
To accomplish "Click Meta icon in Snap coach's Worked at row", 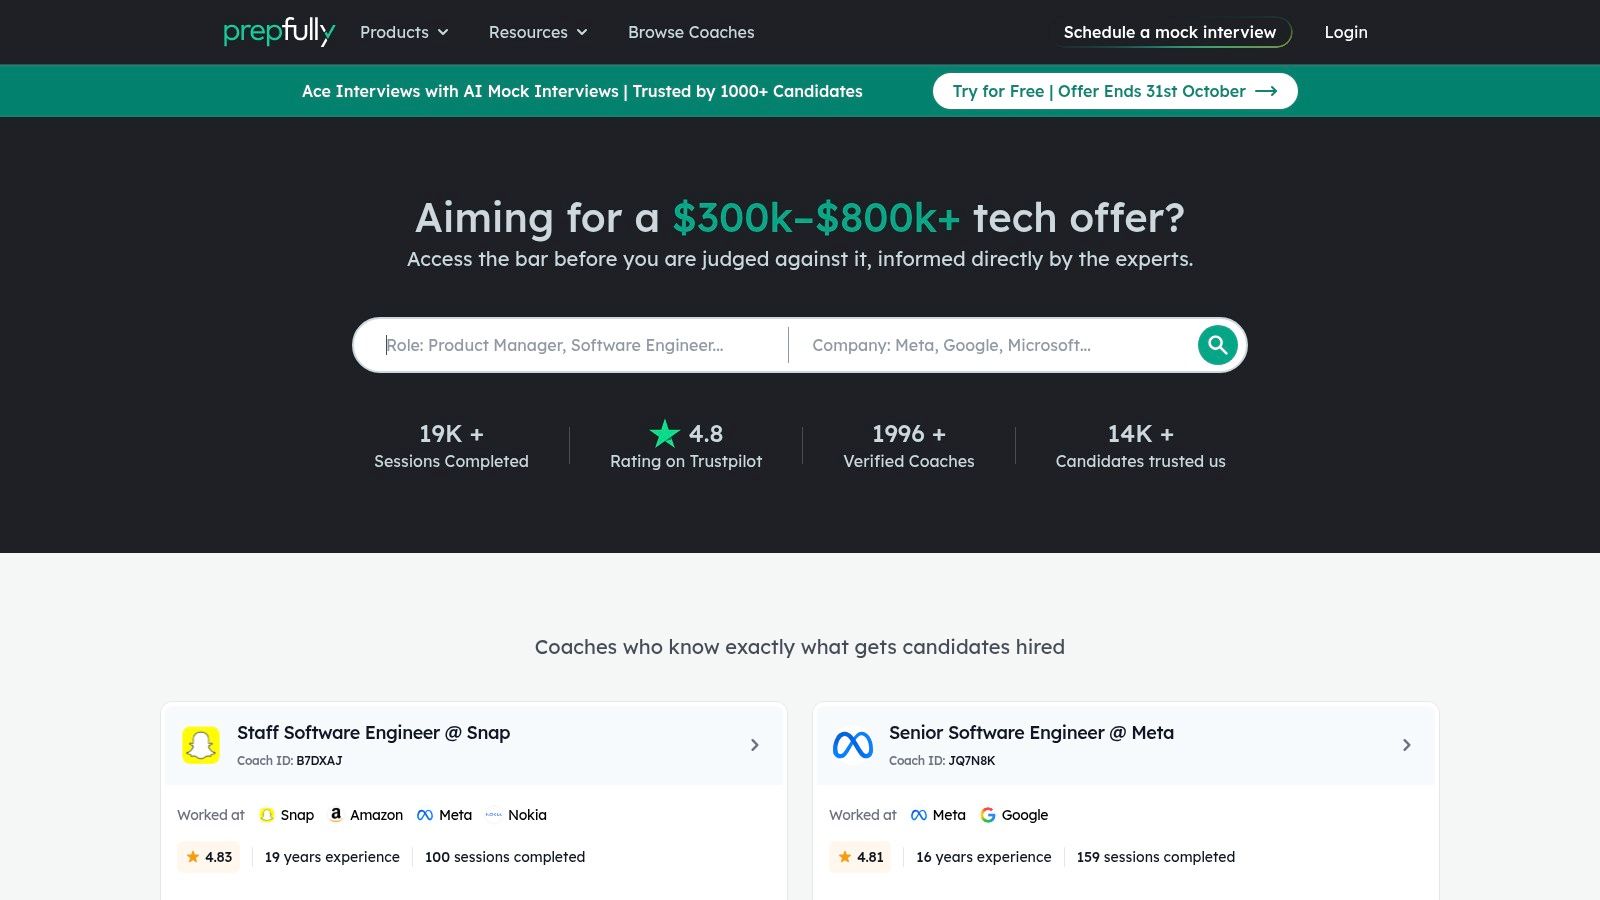I will [x=425, y=815].
